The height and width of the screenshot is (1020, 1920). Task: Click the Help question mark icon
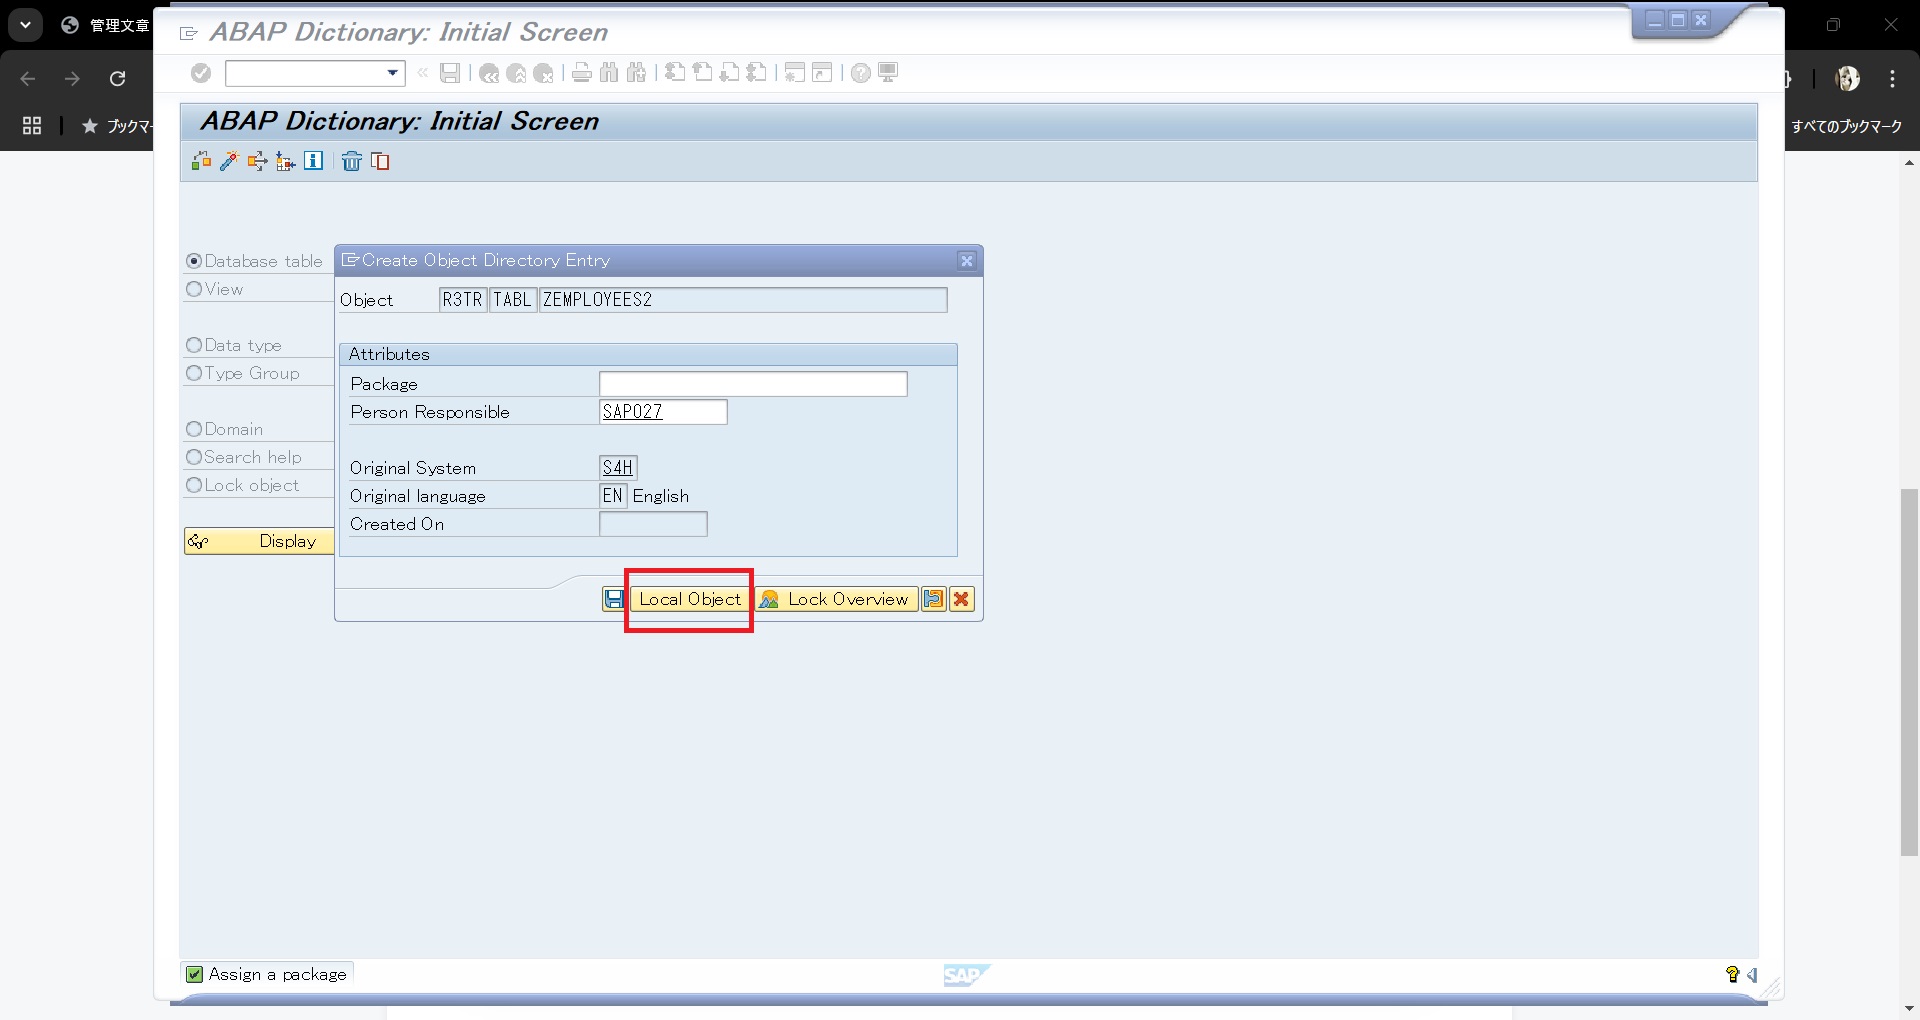click(861, 73)
